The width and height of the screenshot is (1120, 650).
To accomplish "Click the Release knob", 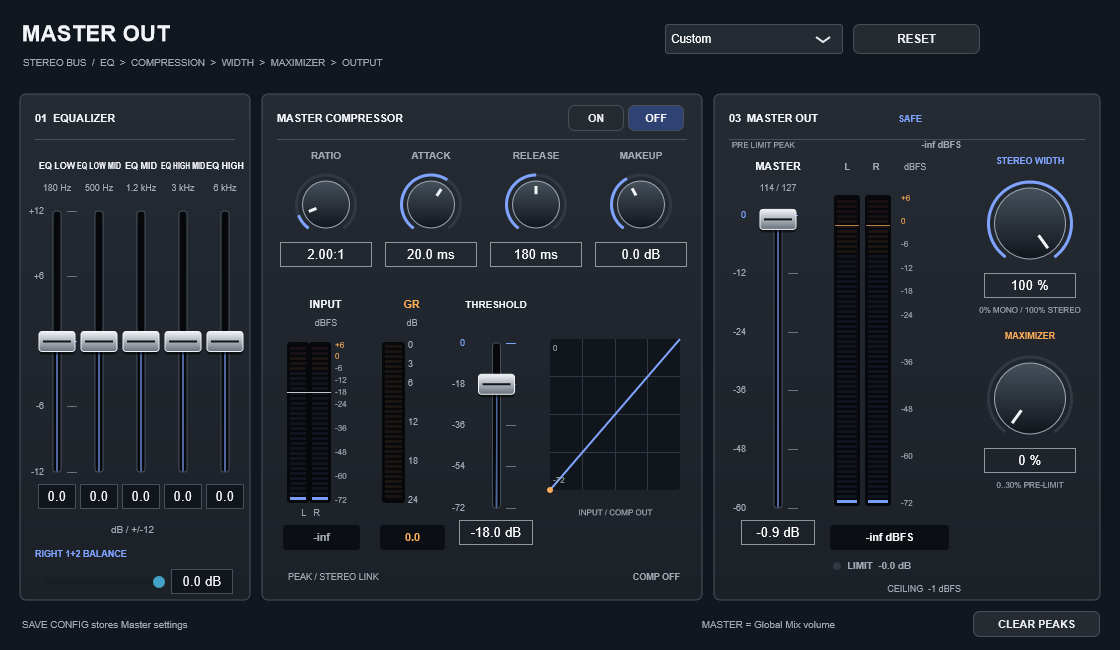I will pos(536,204).
